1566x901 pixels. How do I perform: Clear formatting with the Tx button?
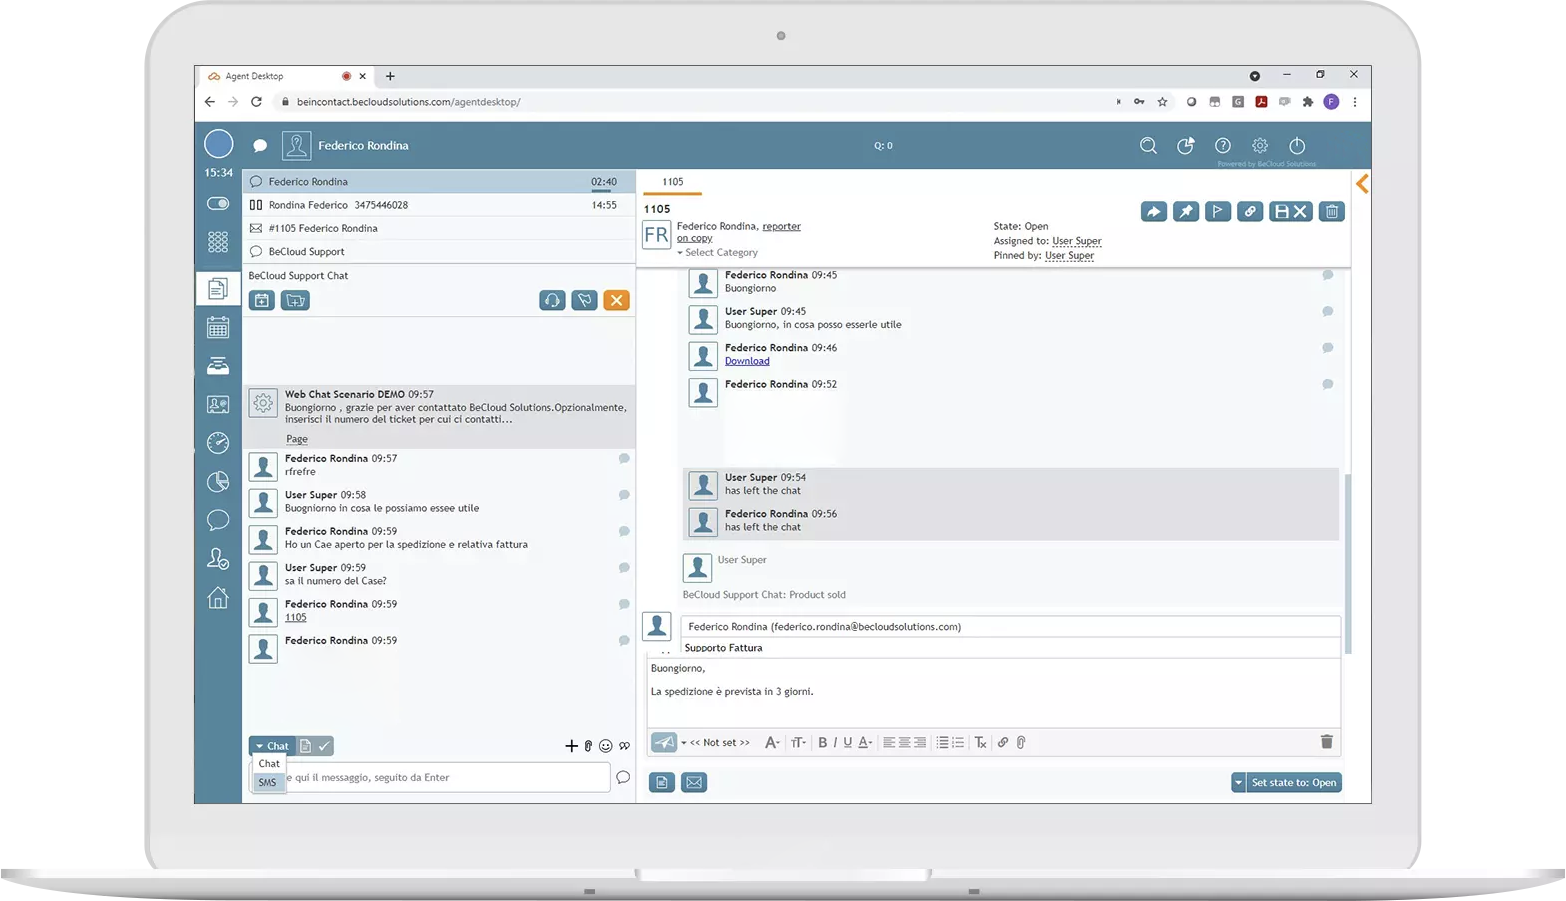tap(981, 743)
